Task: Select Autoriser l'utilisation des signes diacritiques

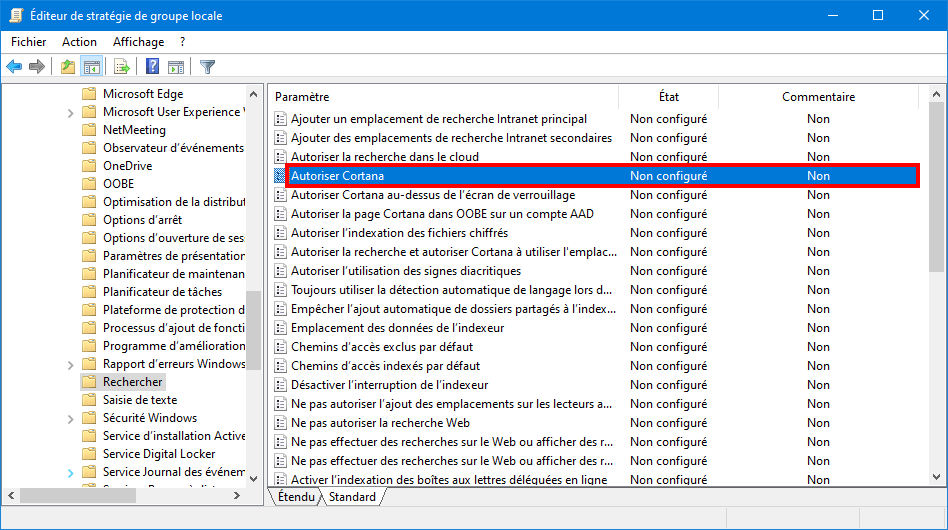Action: click(406, 271)
